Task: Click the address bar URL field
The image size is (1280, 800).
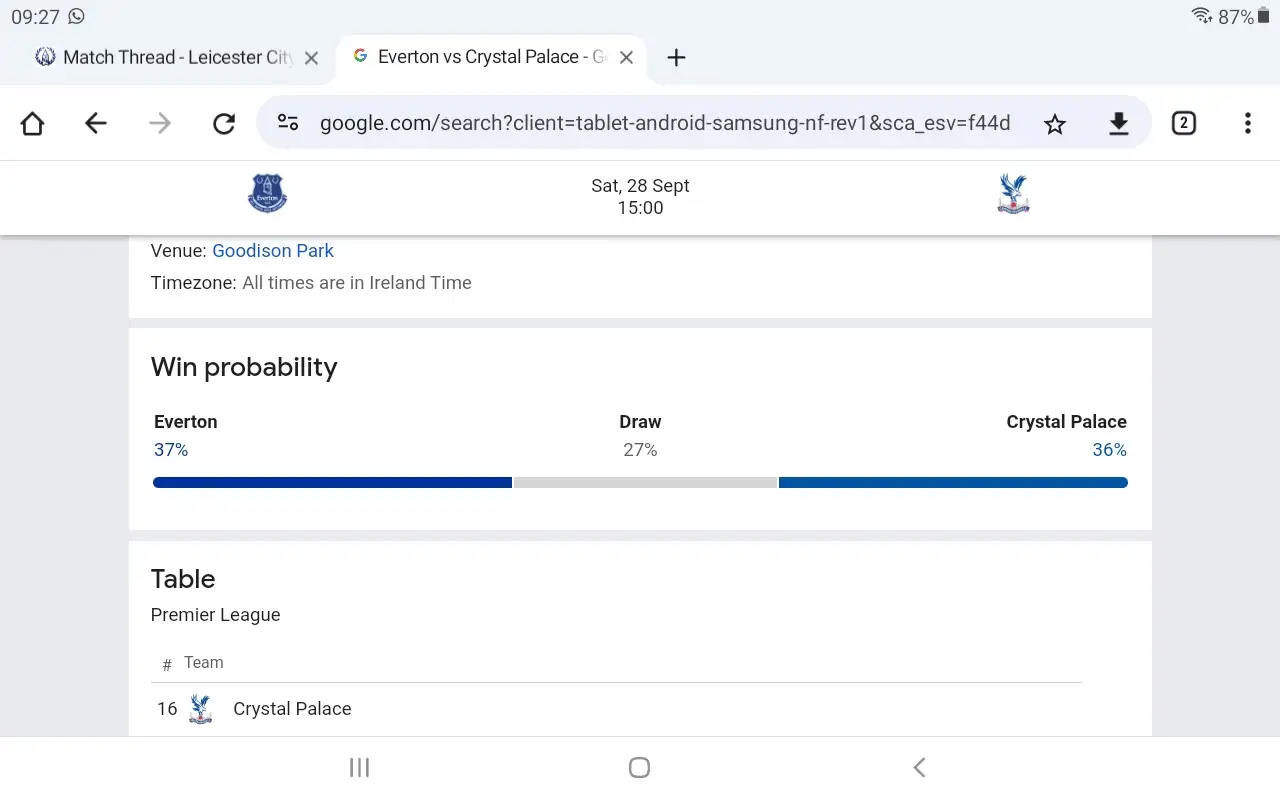Action: pos(664,123)
